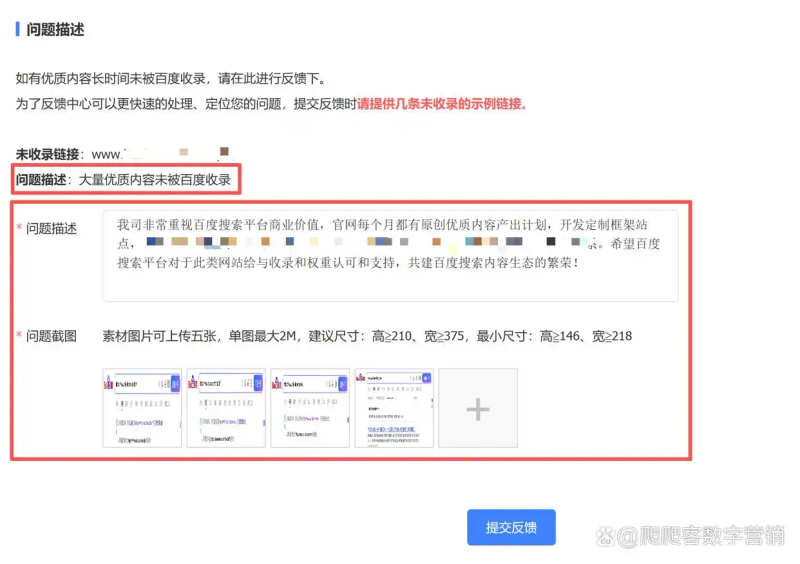Click the 问题截图 field label
800x564 pixels.
click(51, 336)
